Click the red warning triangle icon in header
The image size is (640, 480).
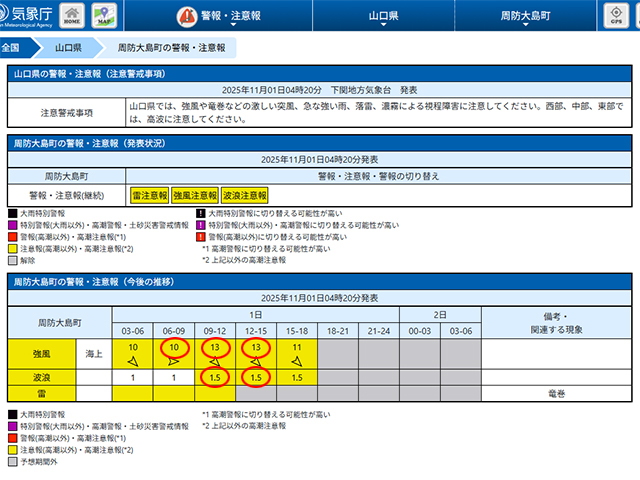pos(188,17)
